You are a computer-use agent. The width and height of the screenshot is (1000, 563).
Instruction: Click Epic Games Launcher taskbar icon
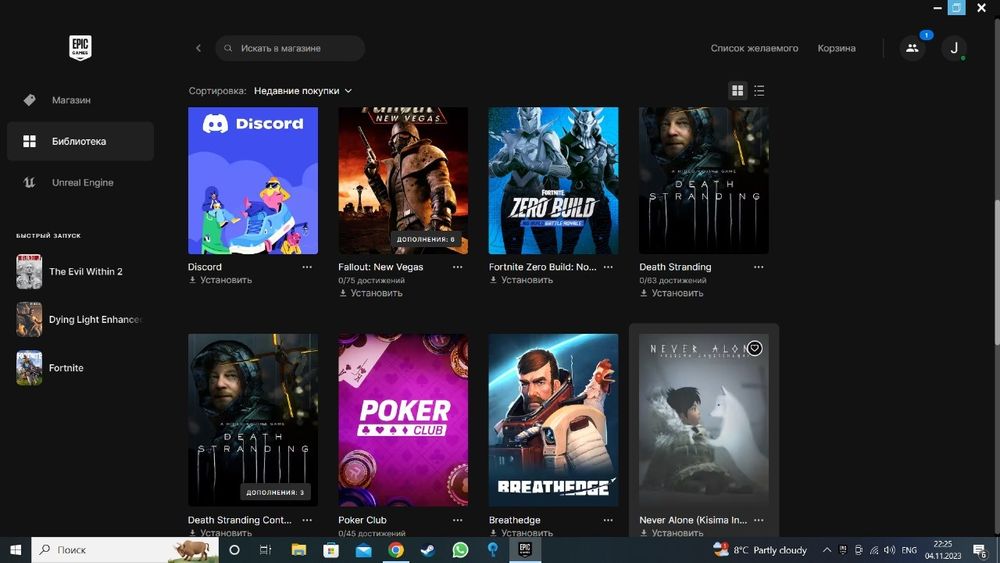(x=525, y=550)
